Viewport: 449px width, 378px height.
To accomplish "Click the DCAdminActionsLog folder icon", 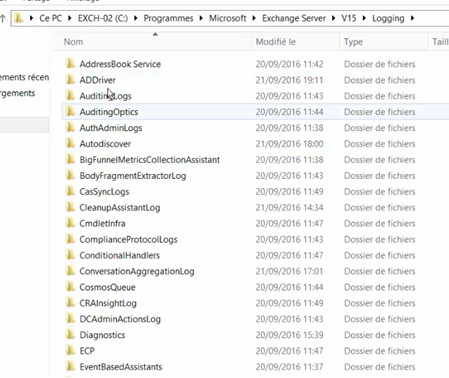I will tap(70, 319).
